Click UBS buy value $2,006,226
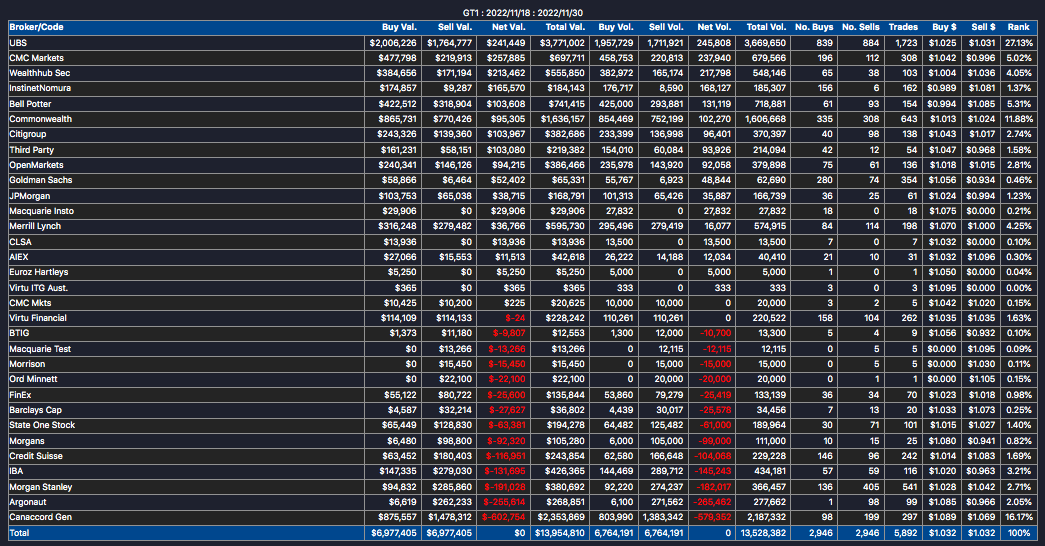 click(x=393, y=43)
